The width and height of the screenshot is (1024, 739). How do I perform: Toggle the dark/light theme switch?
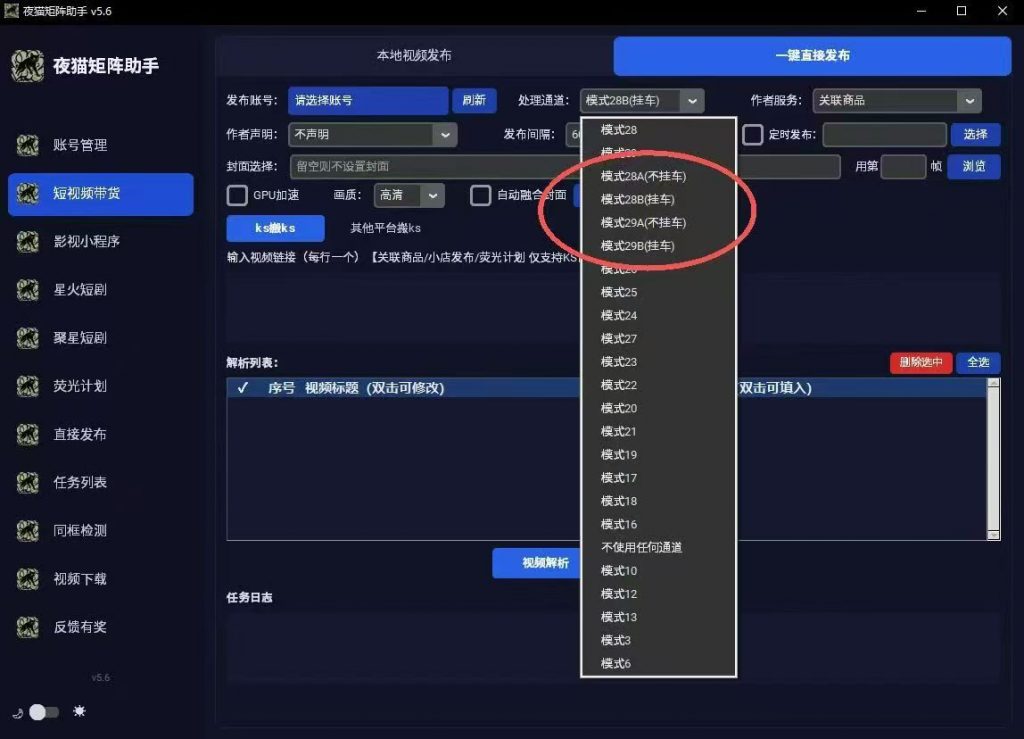pyautogui.click(x=44, y=712)
